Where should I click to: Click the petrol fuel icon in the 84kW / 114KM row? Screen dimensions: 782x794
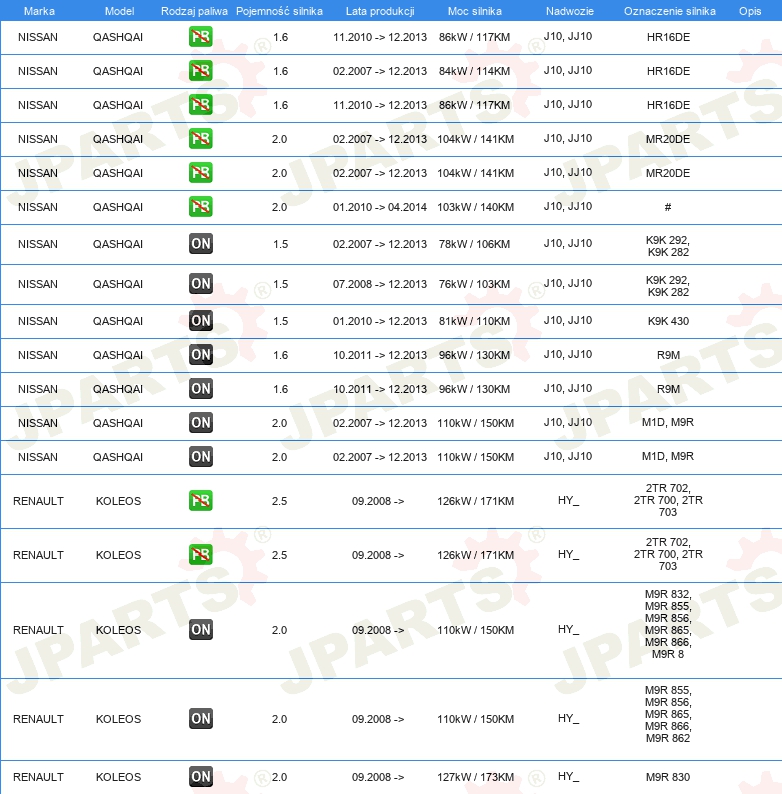[x=201, y=71]
